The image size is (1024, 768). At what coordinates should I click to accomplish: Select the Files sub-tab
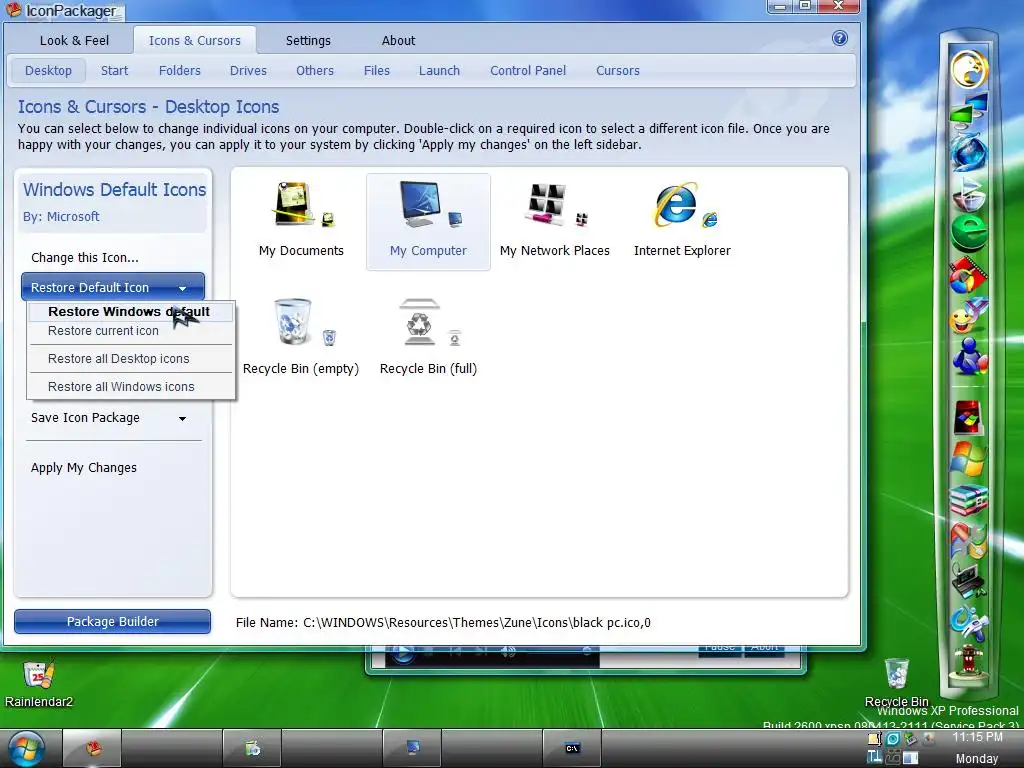pos(377,71)
